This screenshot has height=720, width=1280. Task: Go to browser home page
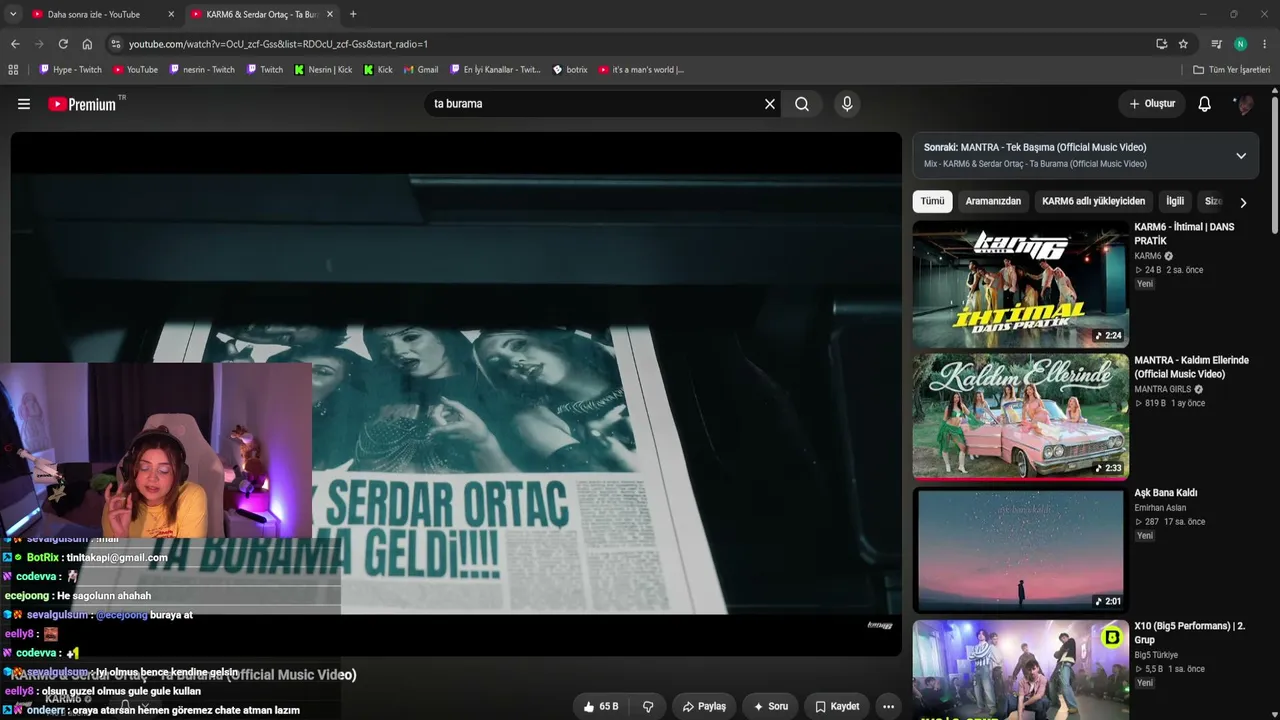87,44
